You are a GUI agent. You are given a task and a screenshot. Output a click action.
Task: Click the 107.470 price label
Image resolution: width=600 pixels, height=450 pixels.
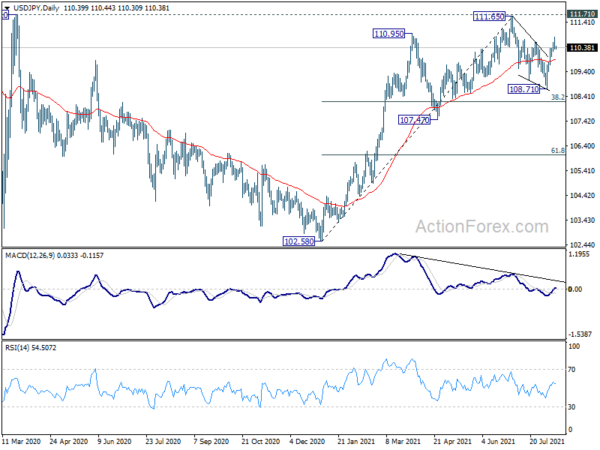[x=414, y=120]
